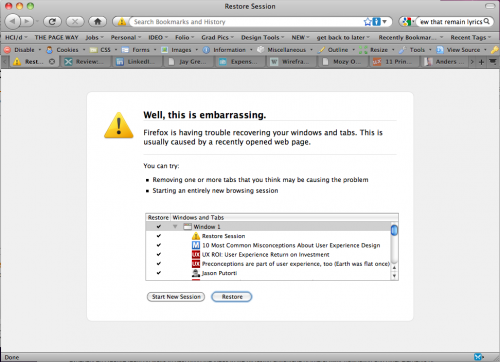The image size is (500, 362).
Task: Switch to the Mozy O... tab
Action: pyautogui.click(x=343, y=62)
